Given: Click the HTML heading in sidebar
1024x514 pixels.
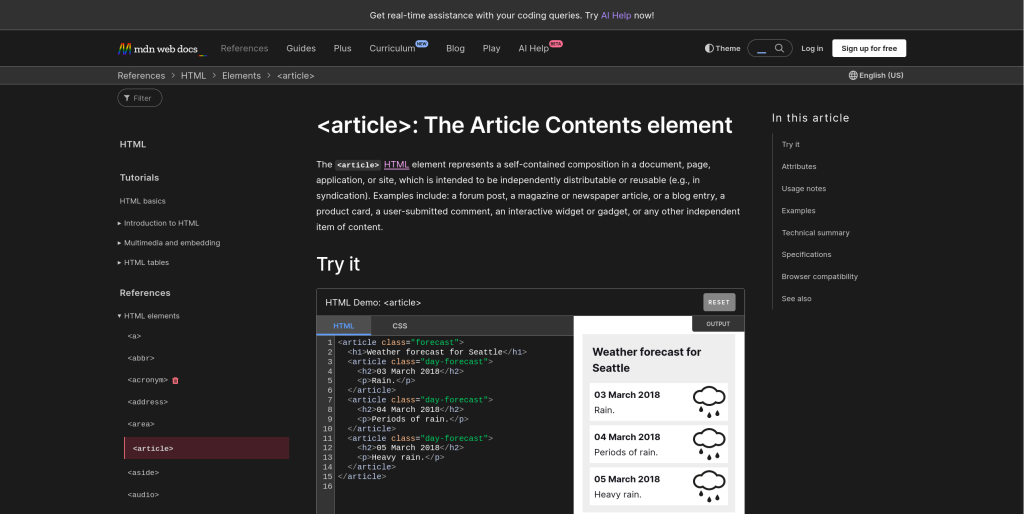Looking at the screenshot, I should tap(133, 144).
